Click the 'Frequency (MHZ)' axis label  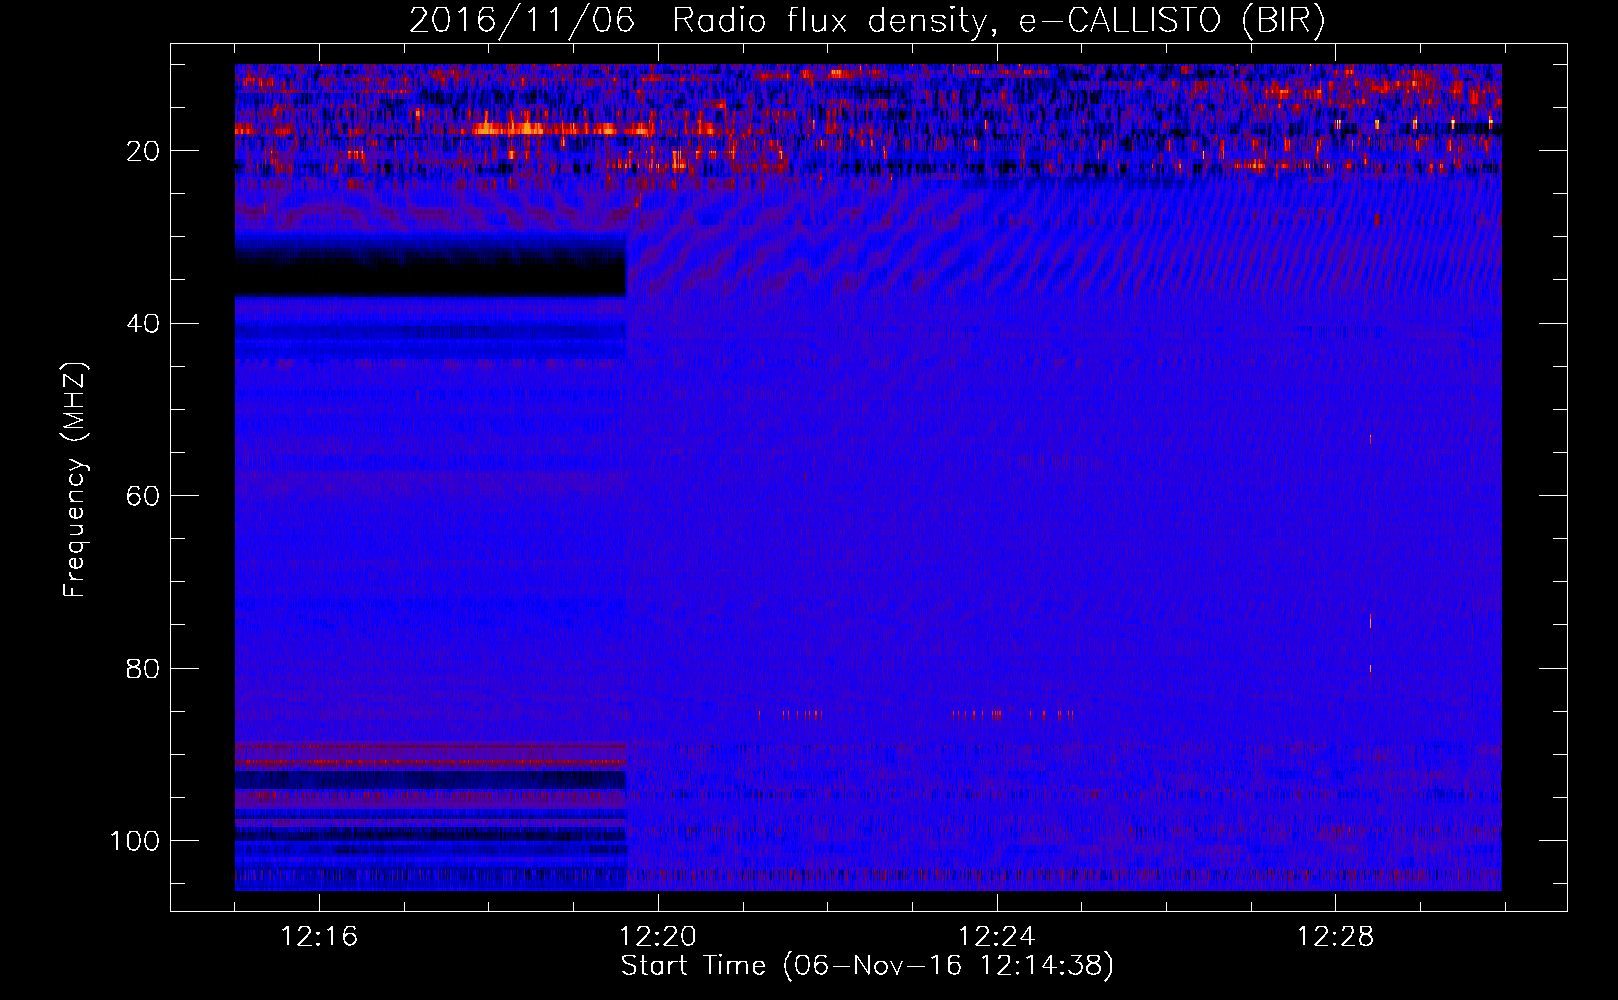76,480
